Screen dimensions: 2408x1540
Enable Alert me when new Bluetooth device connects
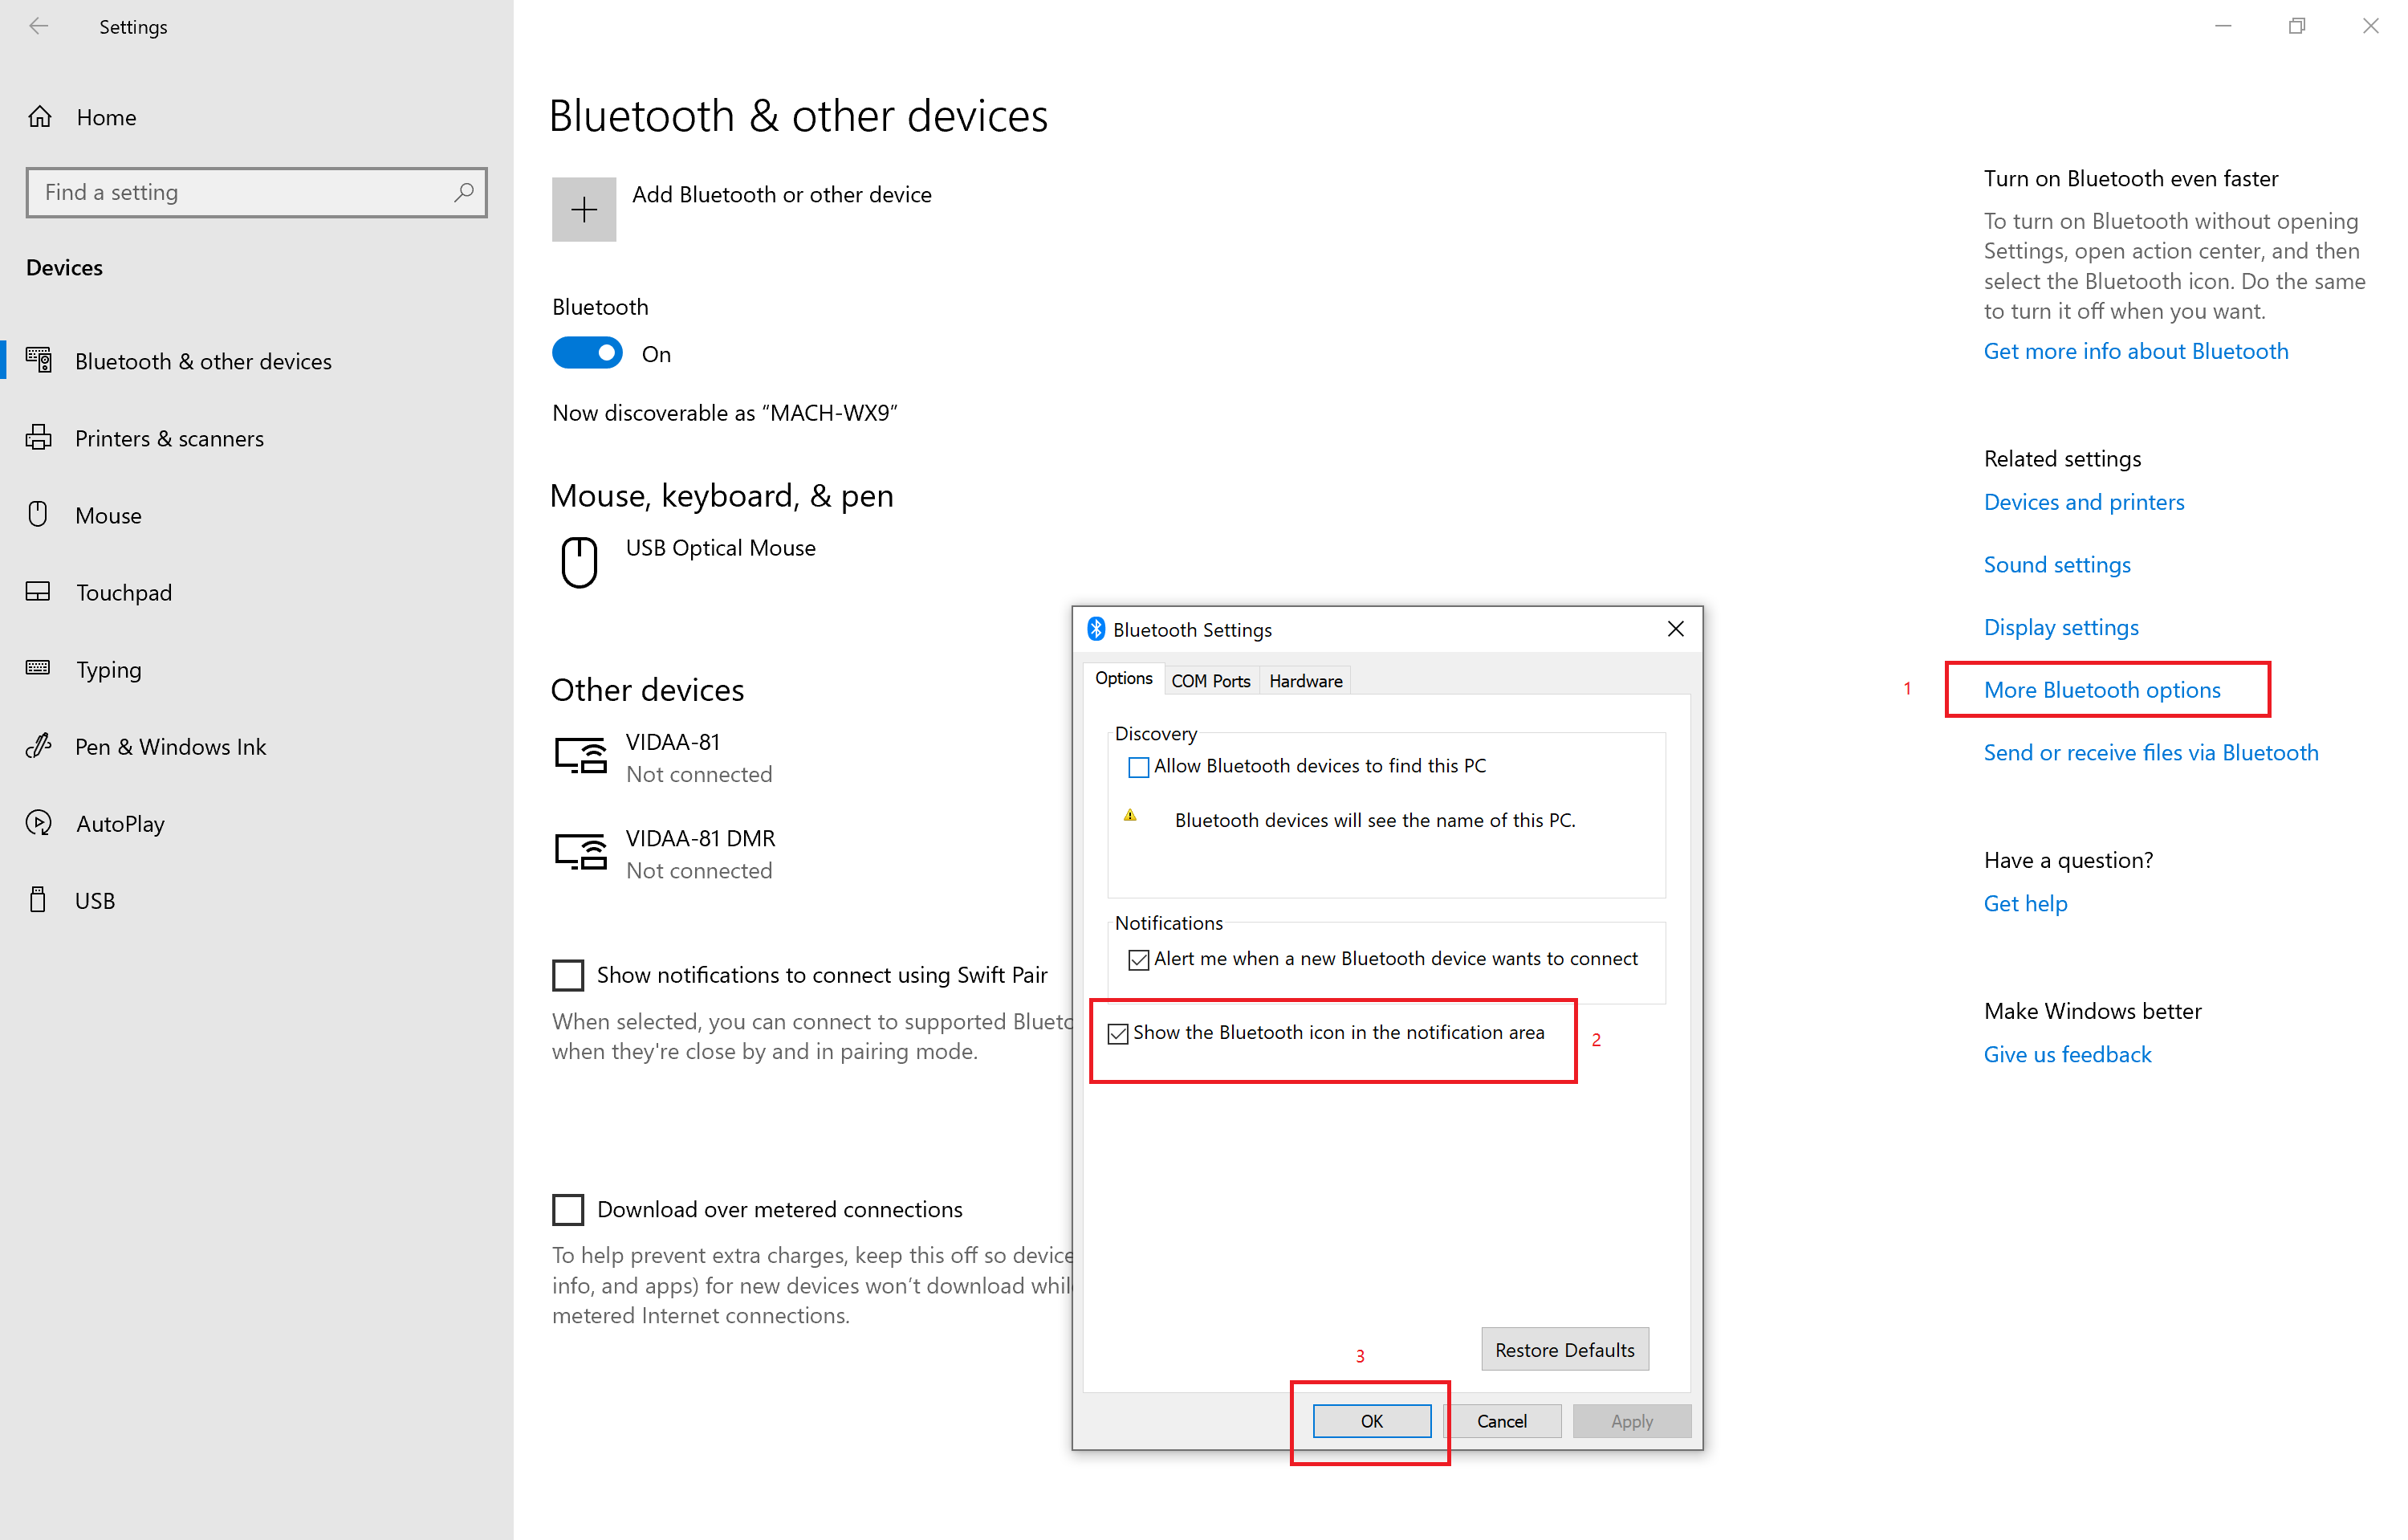tap(1139, 957)
